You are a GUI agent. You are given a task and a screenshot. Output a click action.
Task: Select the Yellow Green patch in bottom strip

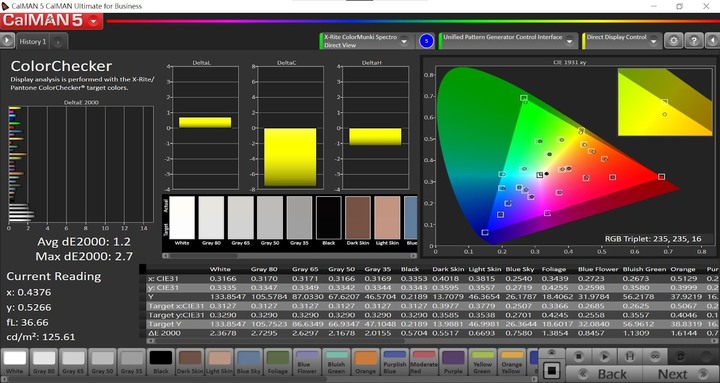[482, 362]
